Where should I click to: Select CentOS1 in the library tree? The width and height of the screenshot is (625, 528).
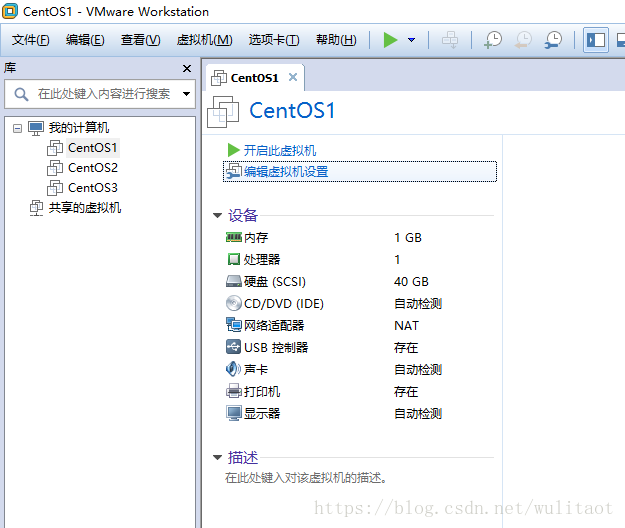[92, 148]
